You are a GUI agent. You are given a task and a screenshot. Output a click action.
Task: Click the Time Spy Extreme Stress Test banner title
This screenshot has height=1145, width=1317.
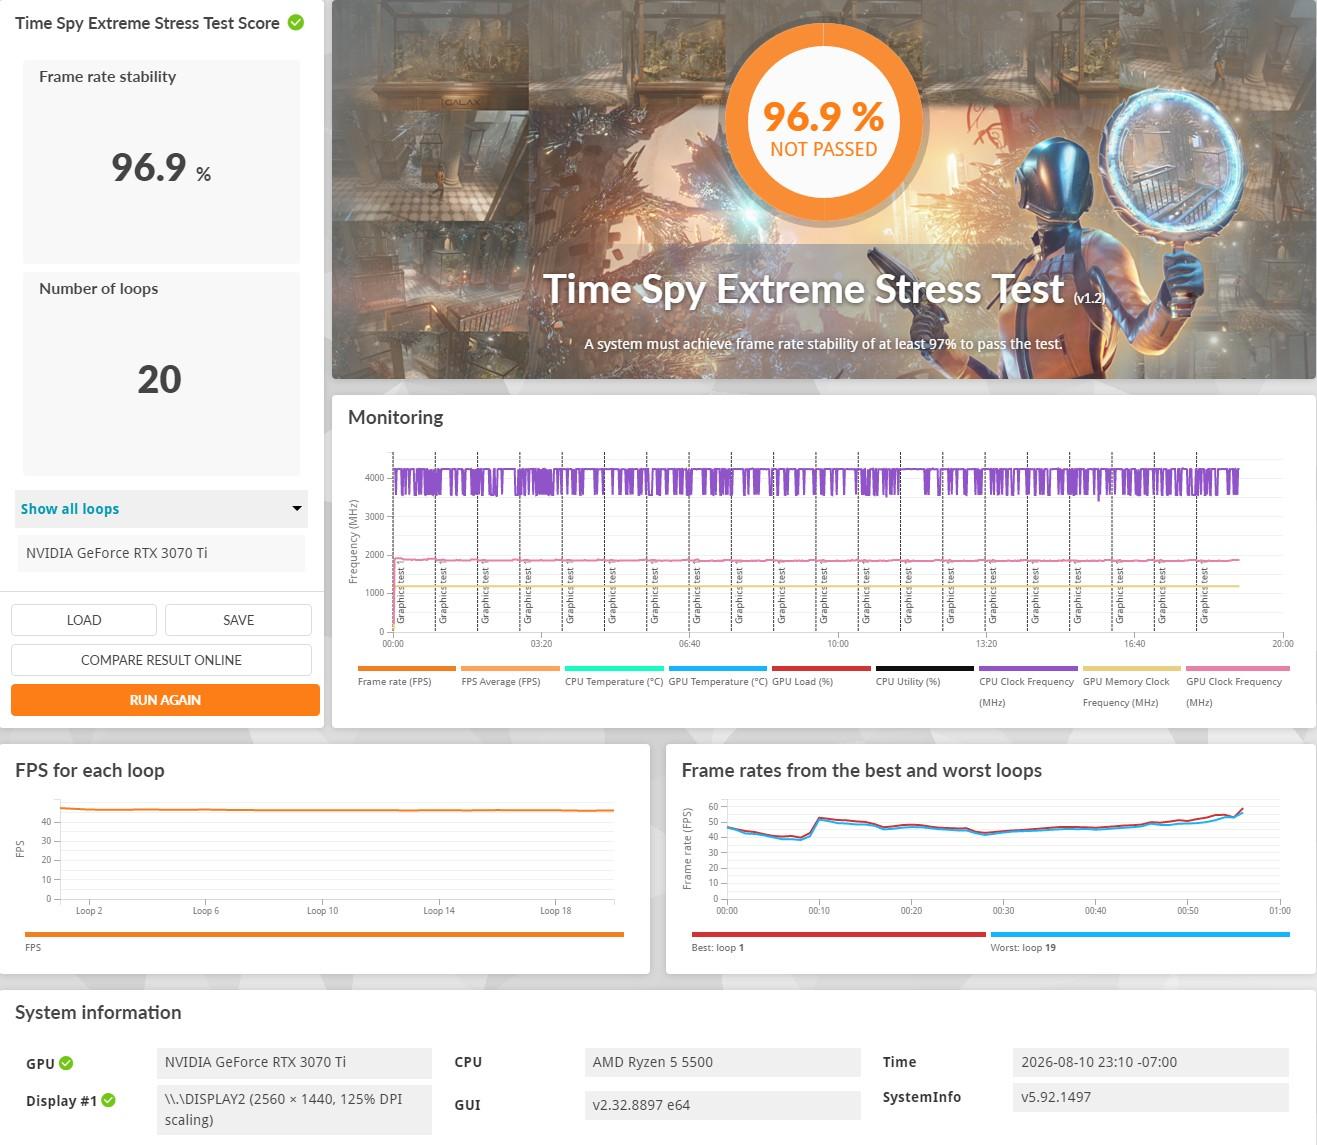coord(804,289)
